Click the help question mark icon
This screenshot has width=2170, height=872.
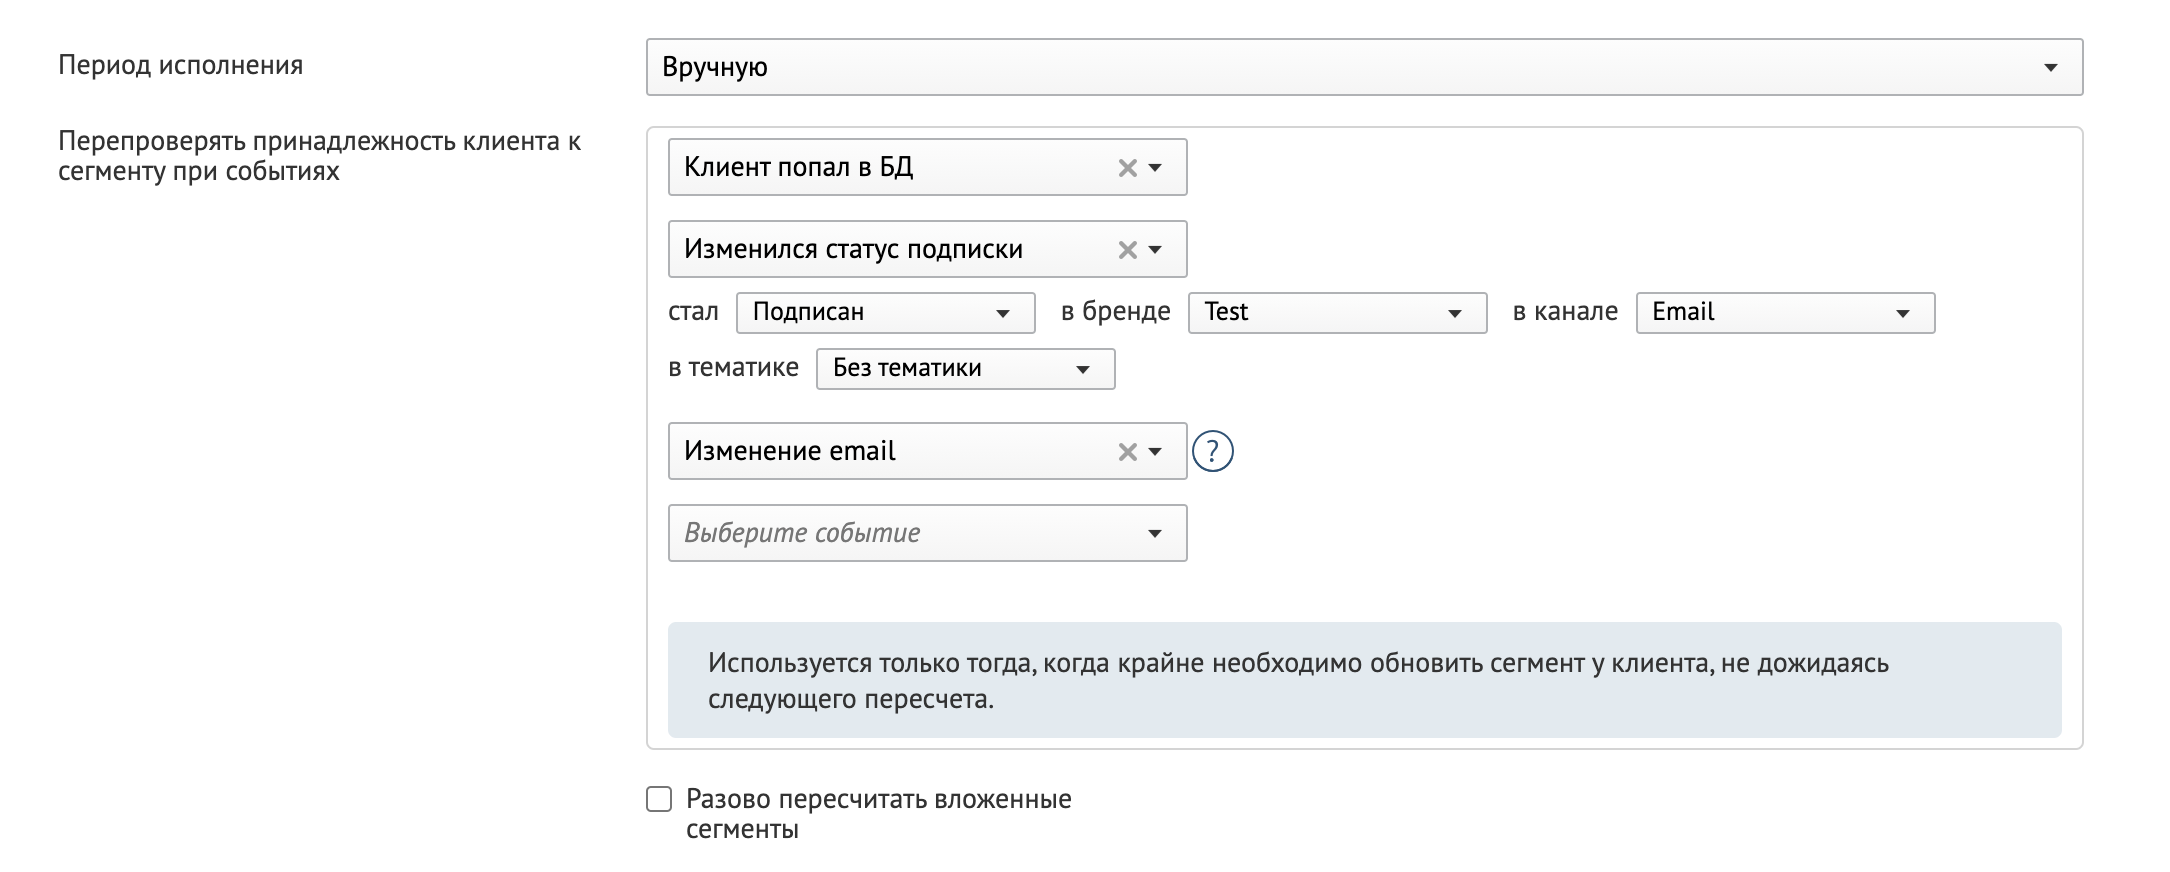coord(1213,451)
